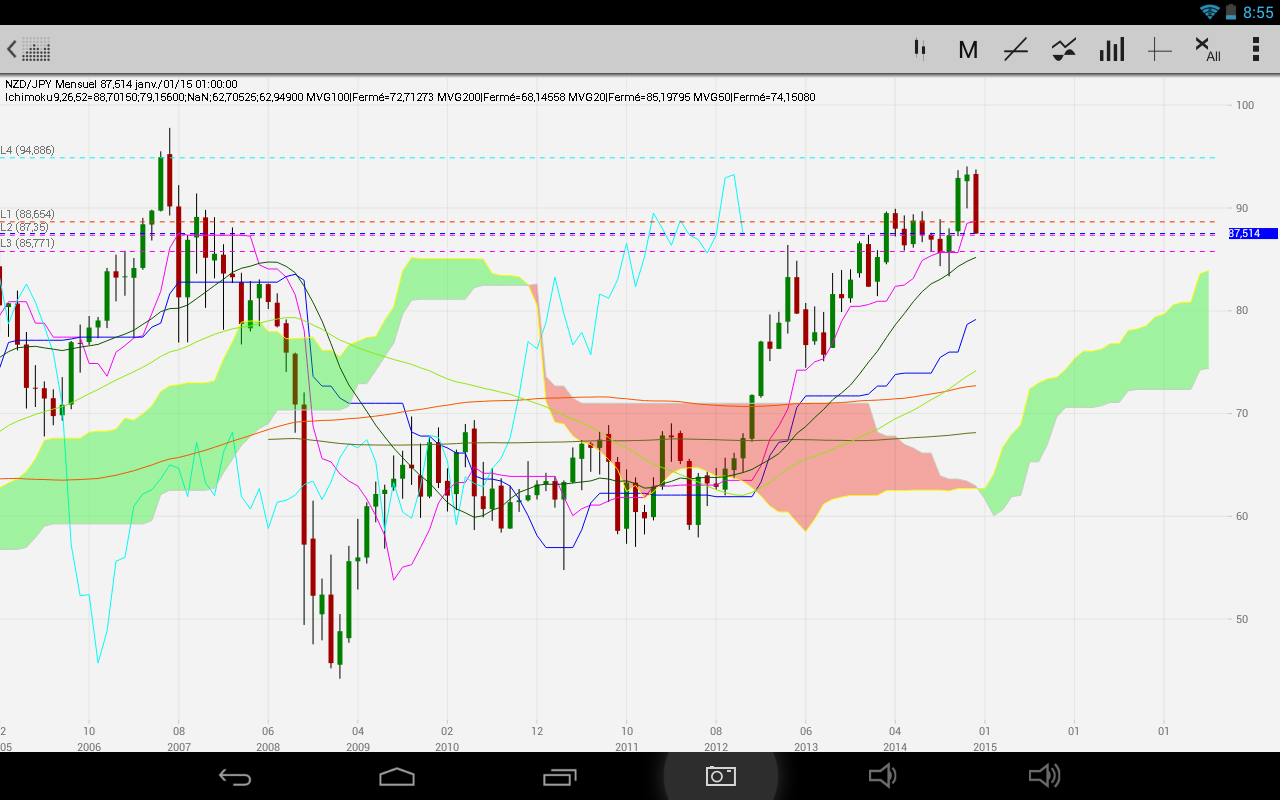Go back using the app logo arrow

point(28,49)
